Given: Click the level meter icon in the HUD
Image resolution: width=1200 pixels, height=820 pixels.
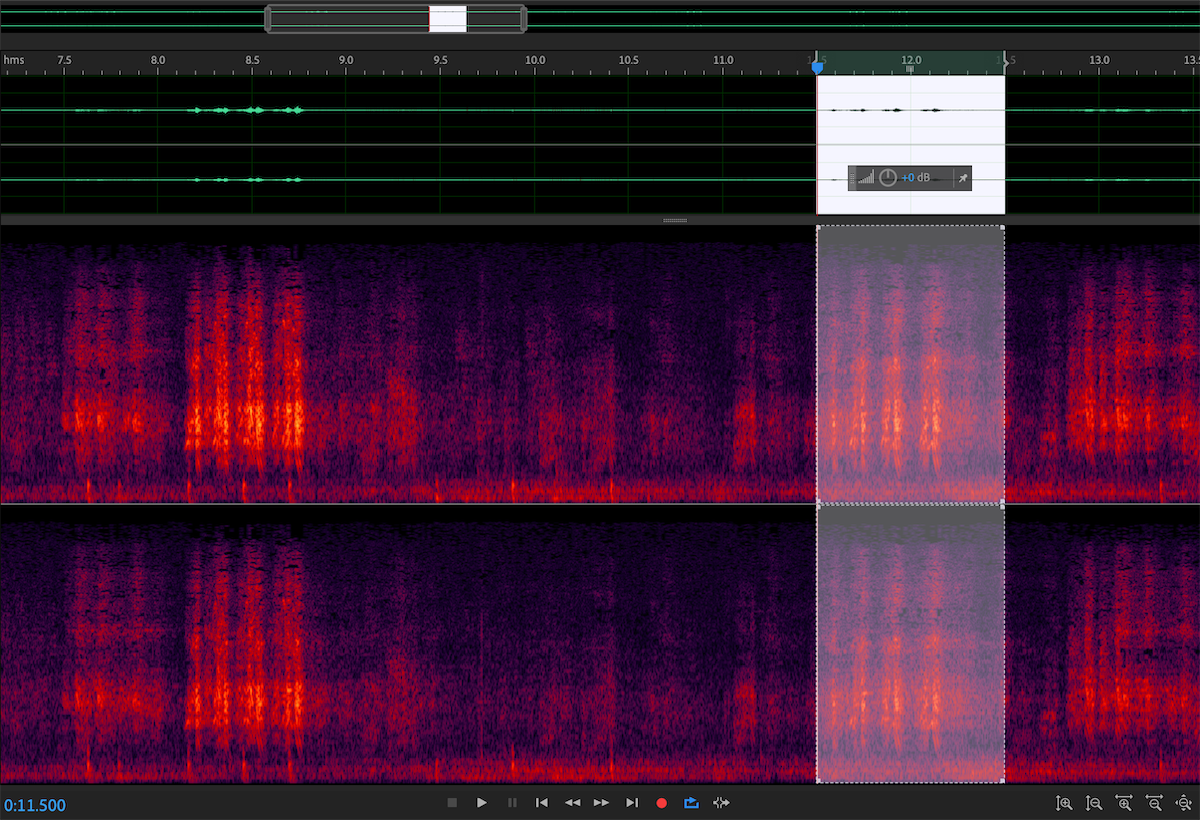Looking at the screenshot, I should click(x=866, y=179).
